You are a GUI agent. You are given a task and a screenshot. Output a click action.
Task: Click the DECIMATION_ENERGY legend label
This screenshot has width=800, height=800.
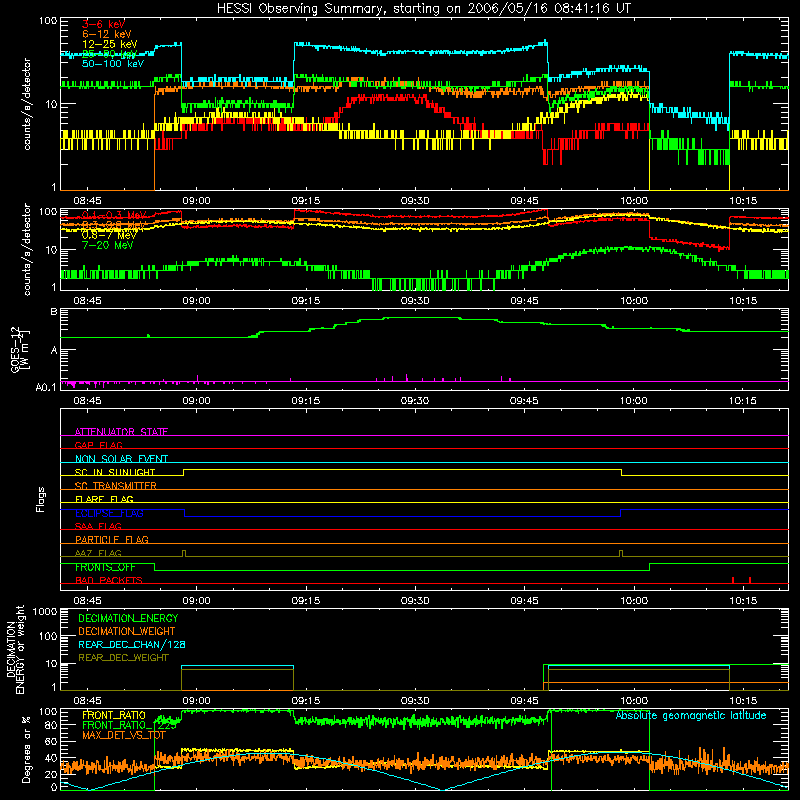[128, 618]
